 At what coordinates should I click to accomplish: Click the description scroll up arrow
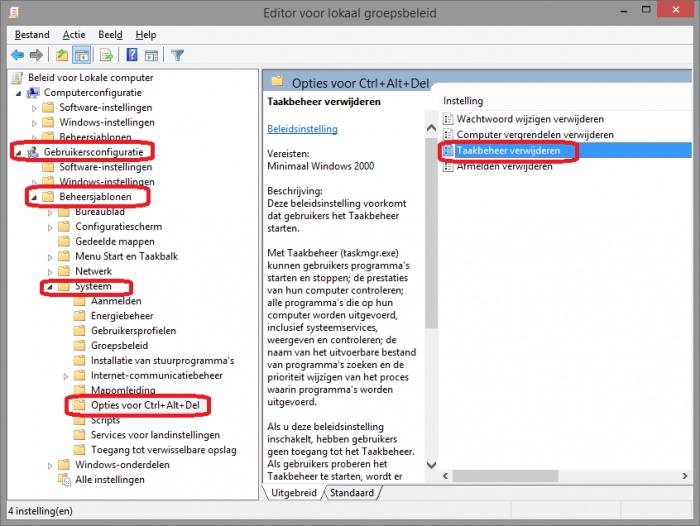[x=431, y=128]
